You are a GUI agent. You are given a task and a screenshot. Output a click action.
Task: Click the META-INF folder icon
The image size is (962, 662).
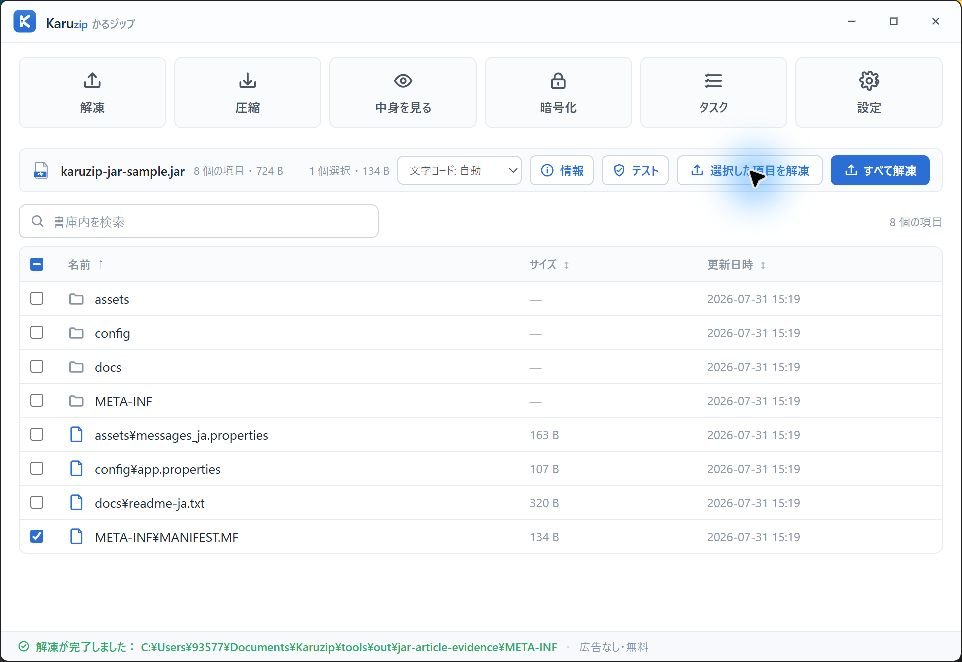point(76,401)
